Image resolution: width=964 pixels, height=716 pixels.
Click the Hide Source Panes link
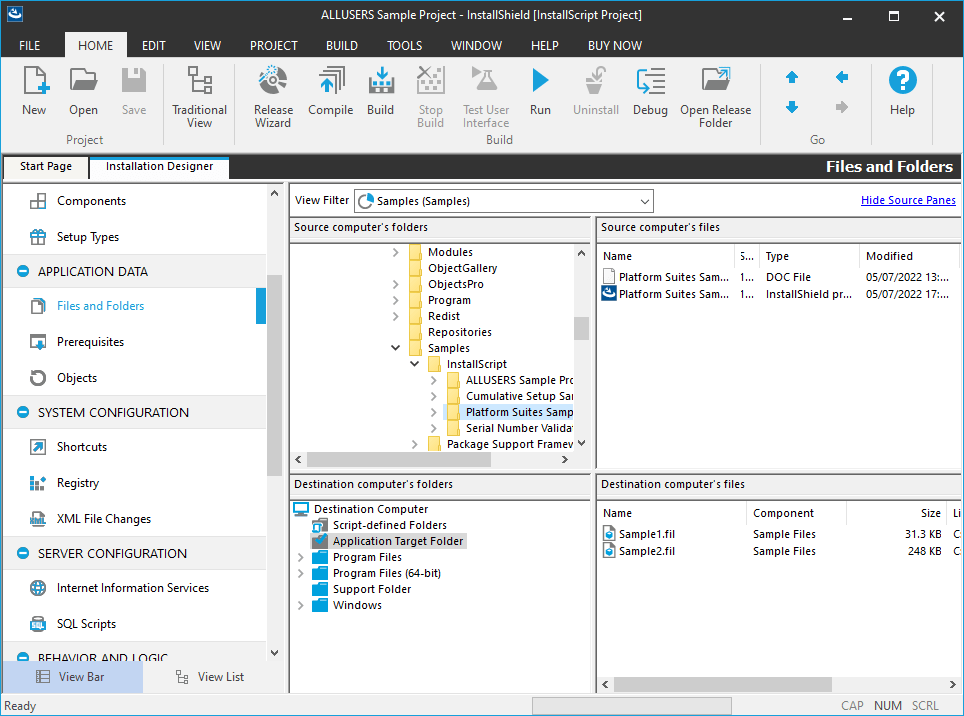(908, 200)
